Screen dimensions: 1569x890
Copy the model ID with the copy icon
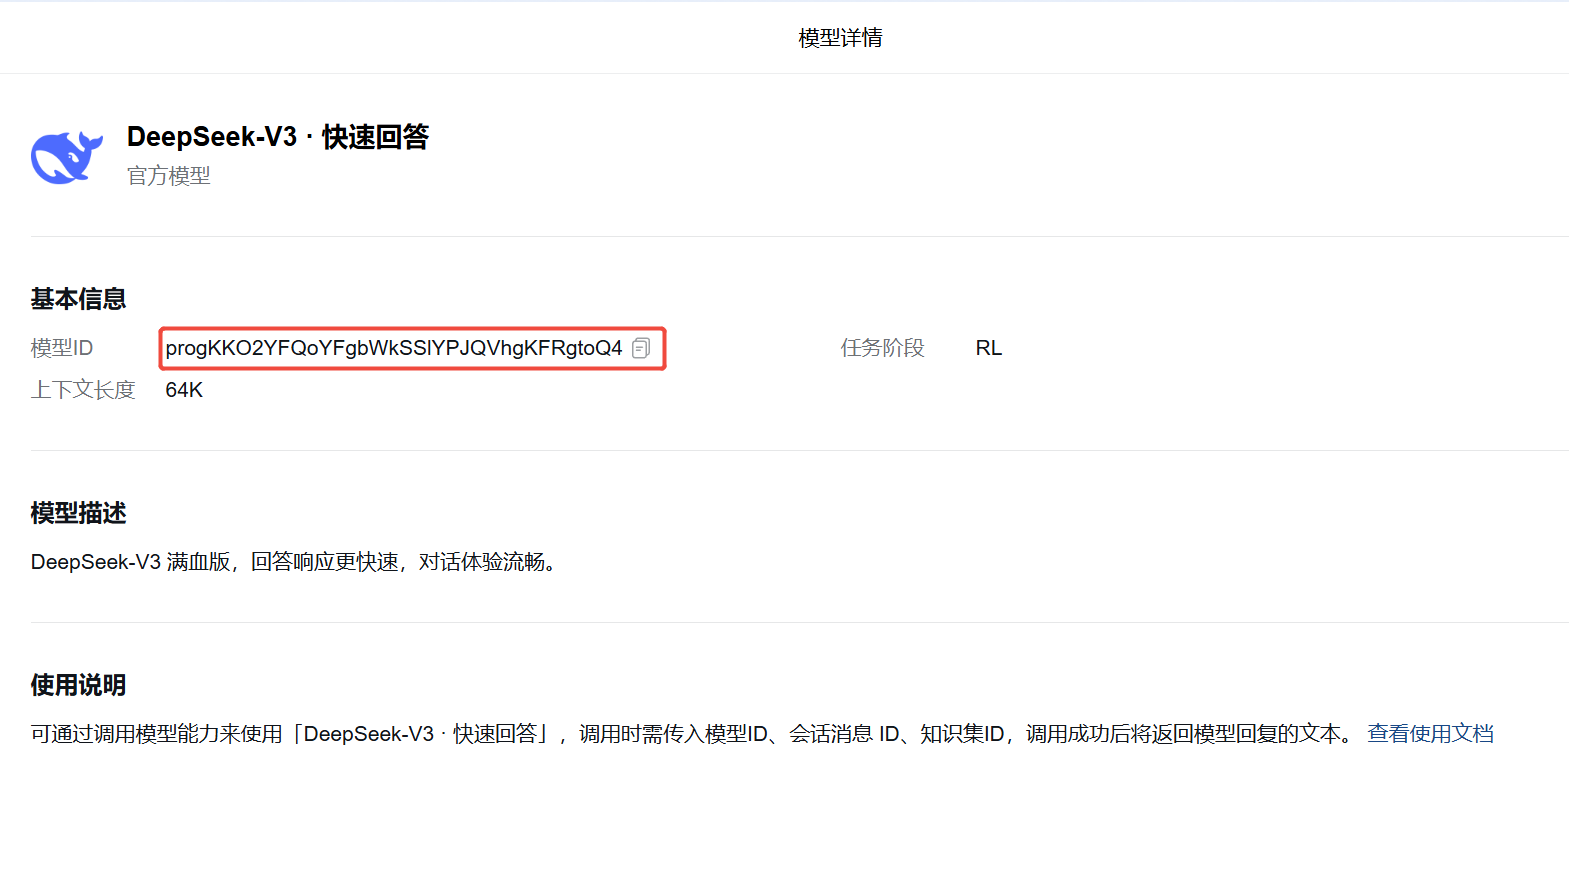click(641, 348)
